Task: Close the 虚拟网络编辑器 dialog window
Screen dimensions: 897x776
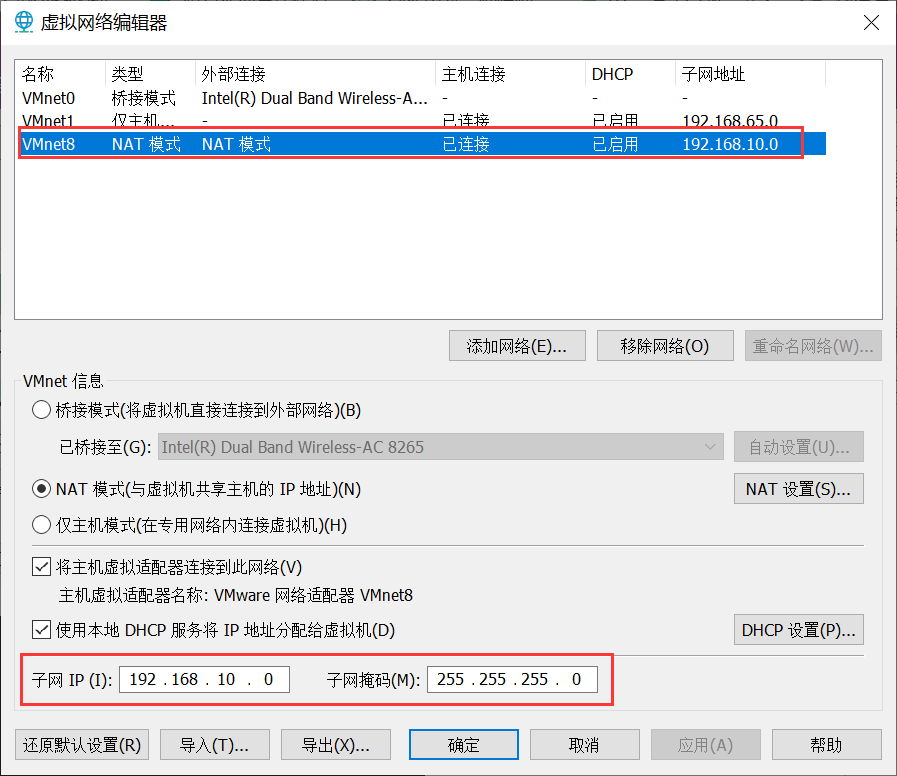Action: pyautogui.click(x=871, y=22)
